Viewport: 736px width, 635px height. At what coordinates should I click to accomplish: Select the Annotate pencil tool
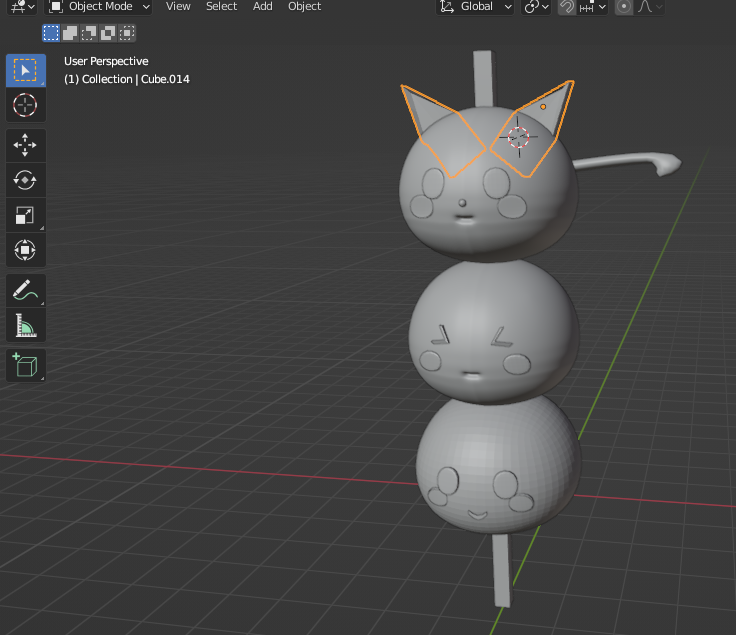[25, 291]
